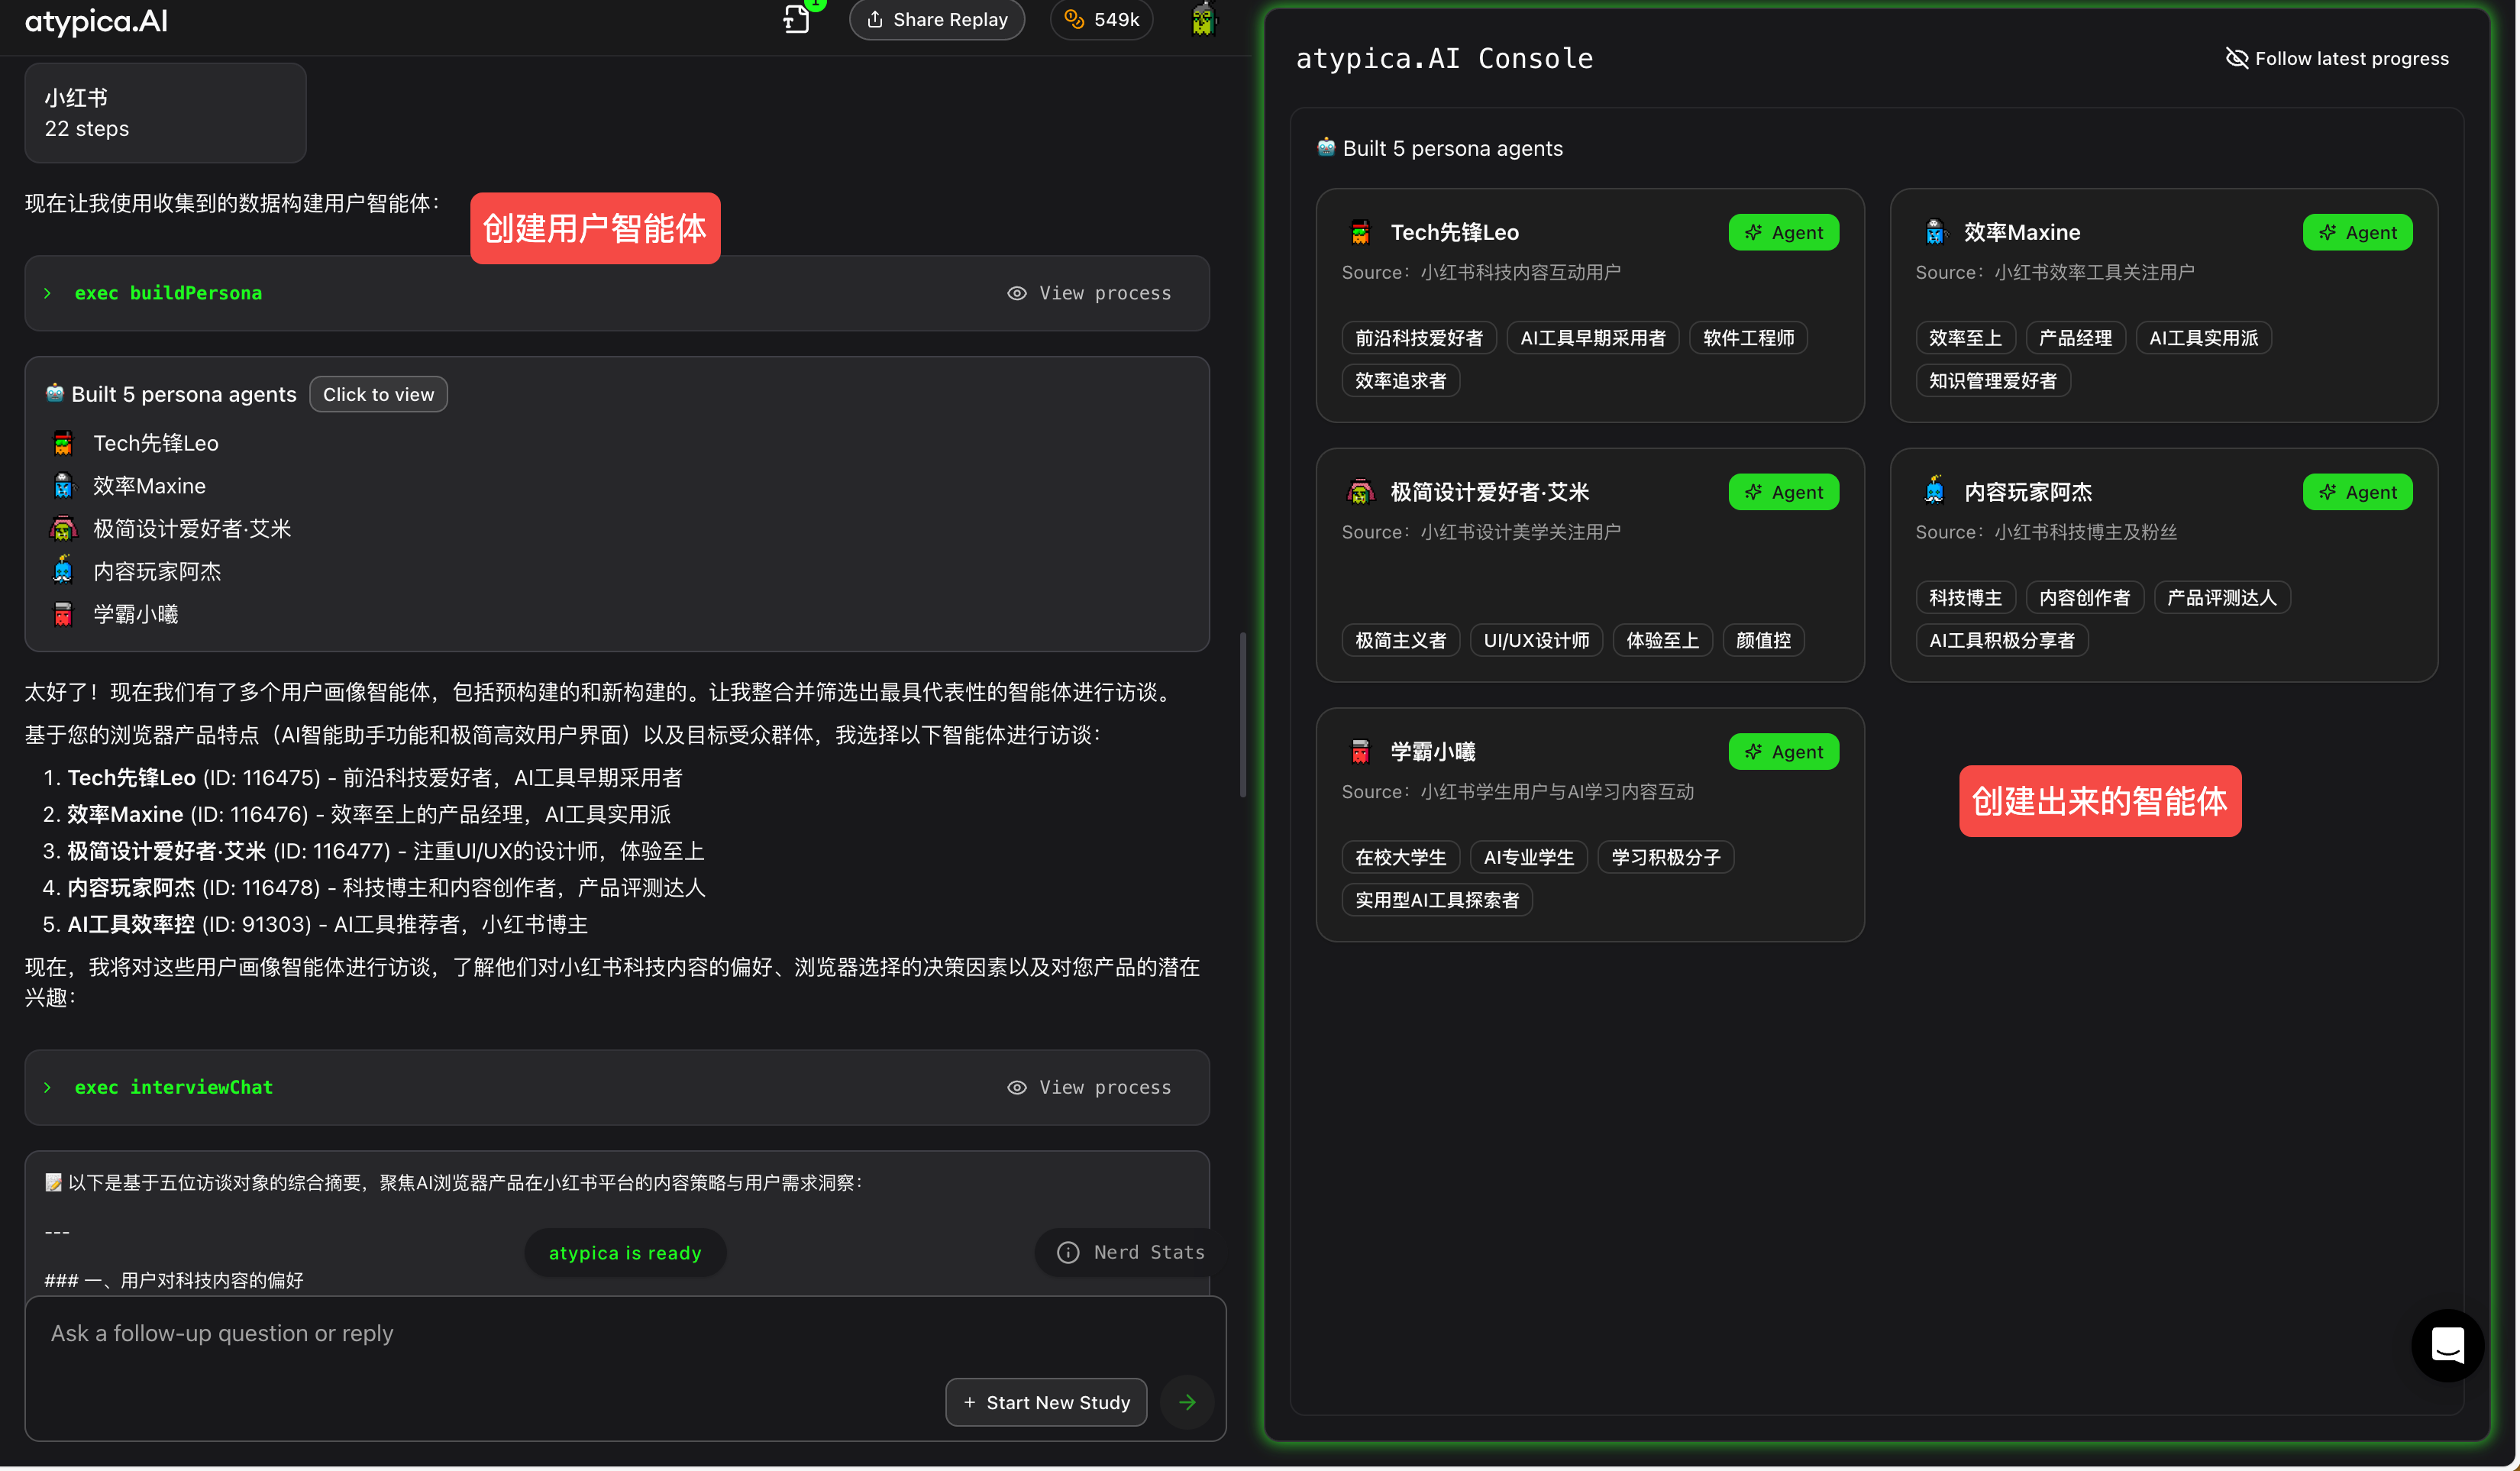Select 效率Maxine in persona agents list
The height and width of the screenshot is (1471, 2520).
[x=149, y=486]
